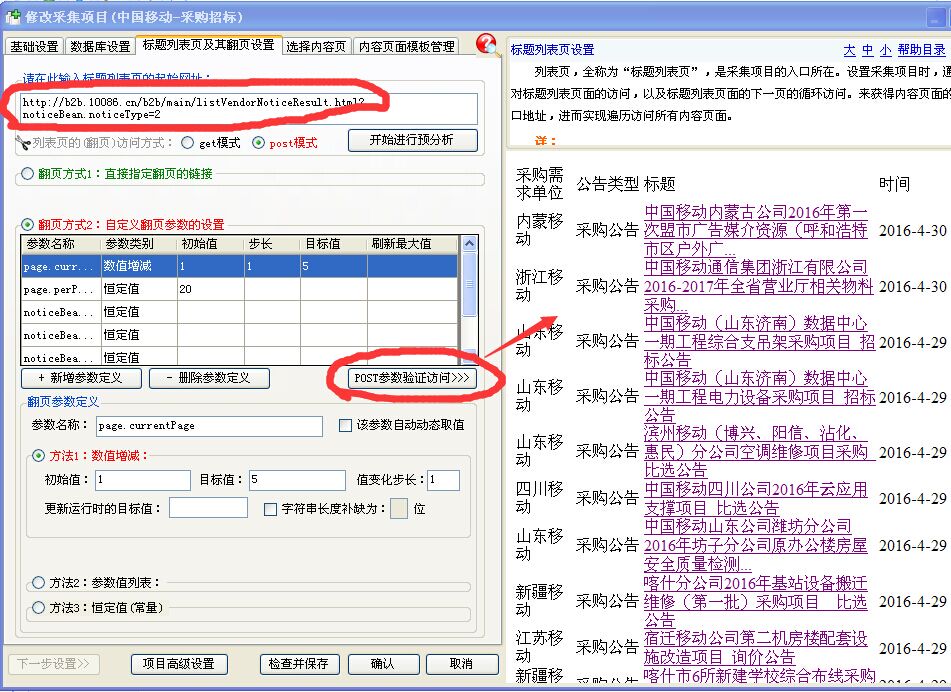The width and height of the screenshot is (951, 692).
Task: Open the 中国移动通信集团浙江有限公司 announcement link
Action: click(758, 286)
